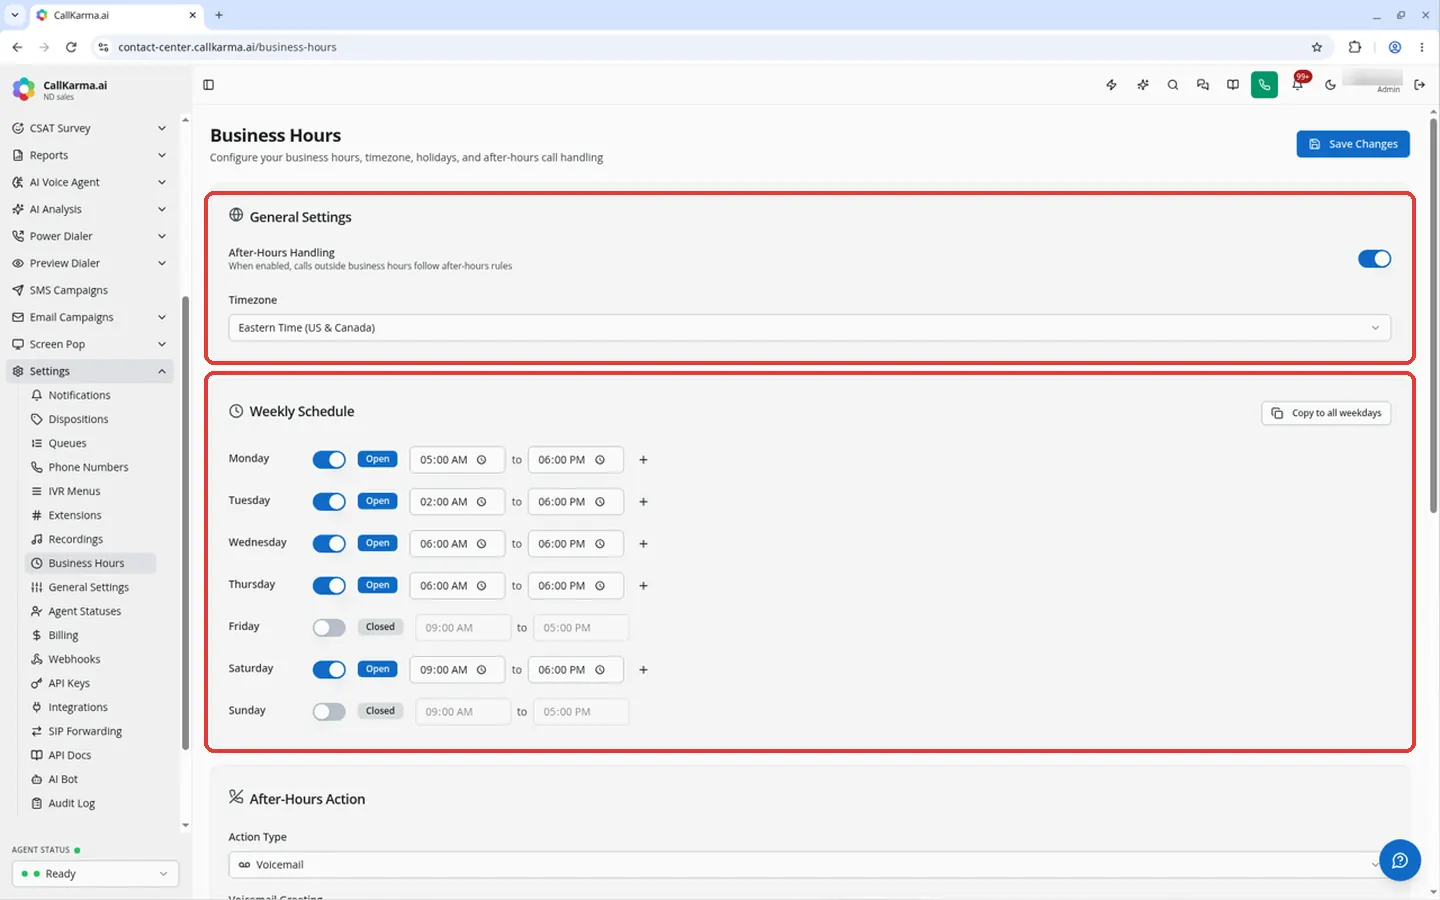This screenshot has height=900, width=1440.
Task: Click the logout icon in header
Action: (1419, 85)
